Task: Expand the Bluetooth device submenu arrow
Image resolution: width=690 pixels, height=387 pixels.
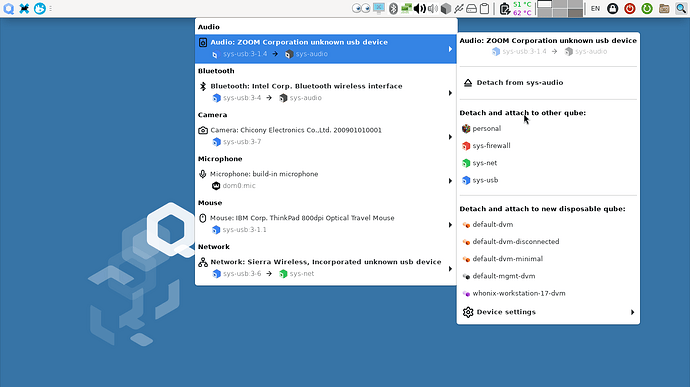Action: (450, 93)
